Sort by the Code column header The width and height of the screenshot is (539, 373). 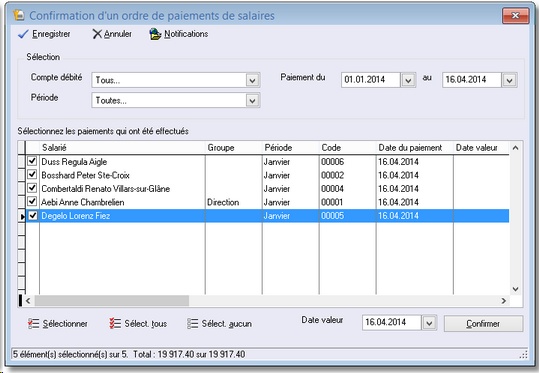[x=348, y=148]
